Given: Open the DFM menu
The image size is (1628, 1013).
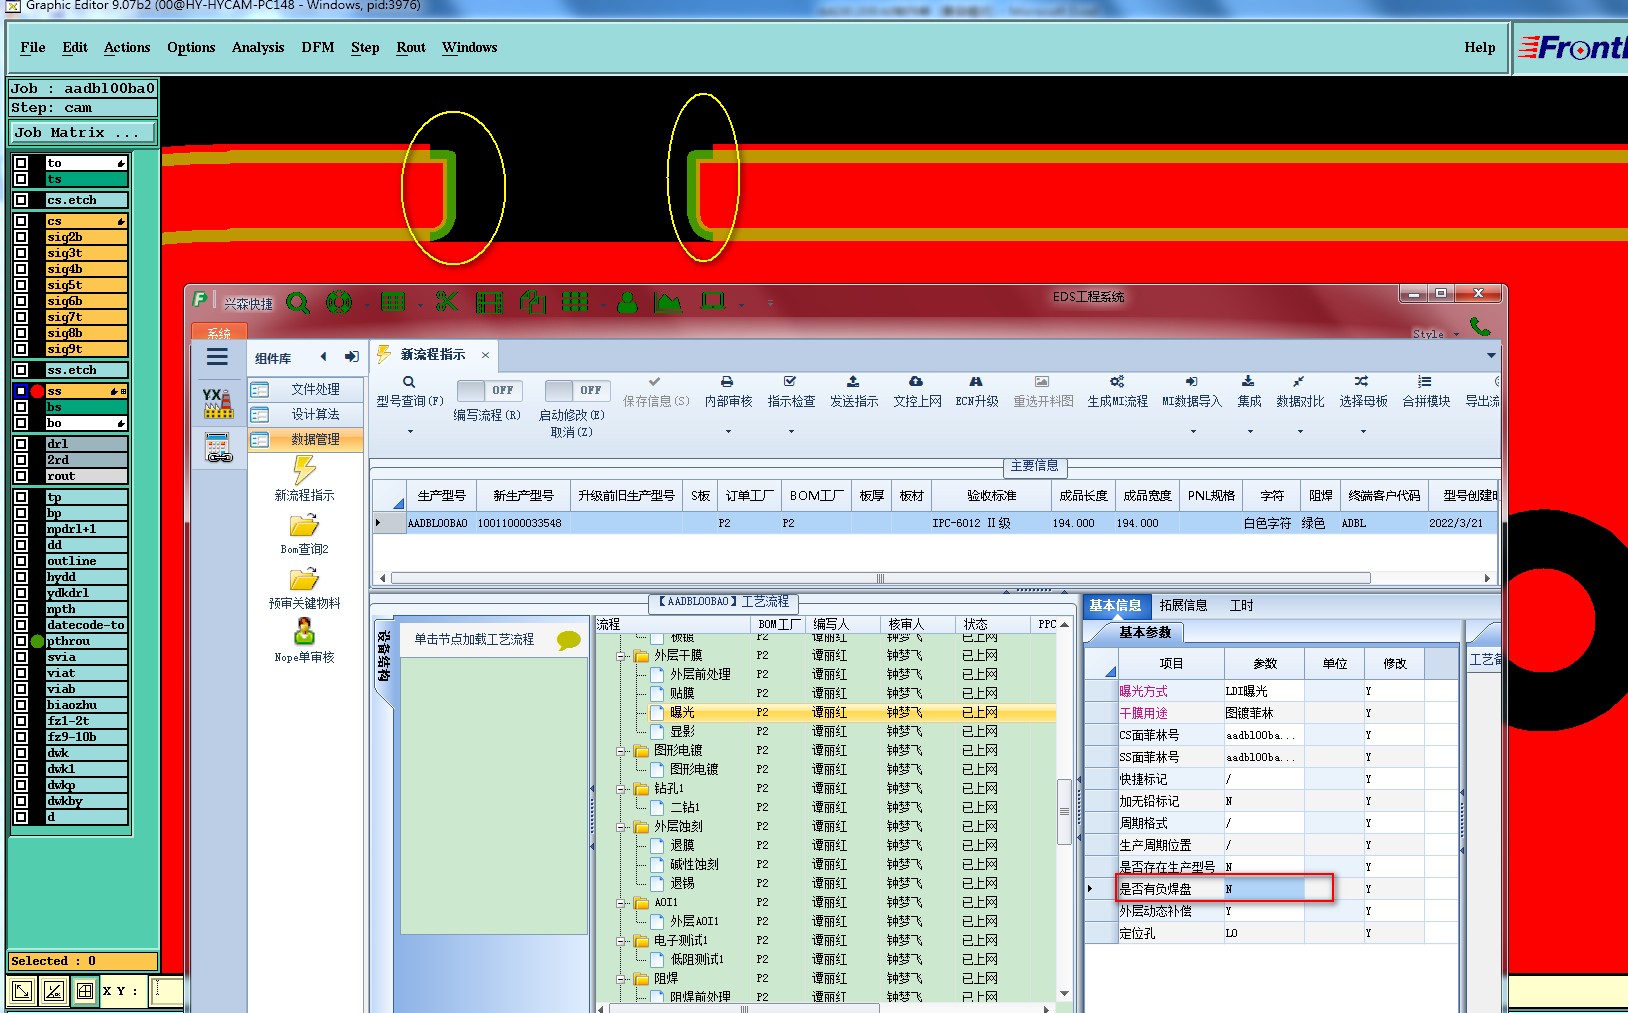Looking at the screenshot, I should [318, 47].
